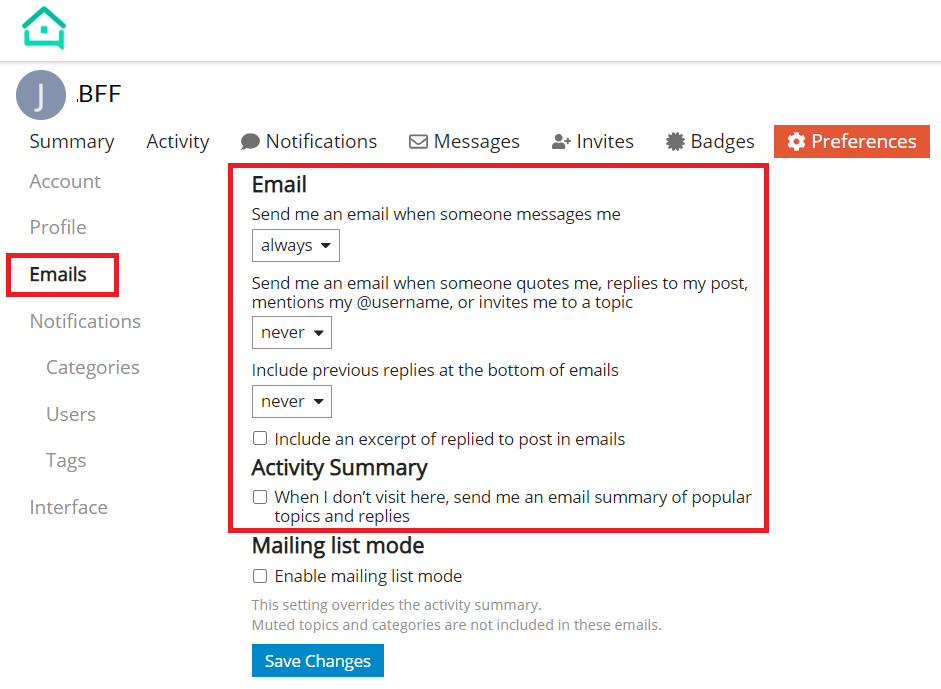Open the 'always' message email dropdown
This screenshot has width=941, height=689.
296,245
